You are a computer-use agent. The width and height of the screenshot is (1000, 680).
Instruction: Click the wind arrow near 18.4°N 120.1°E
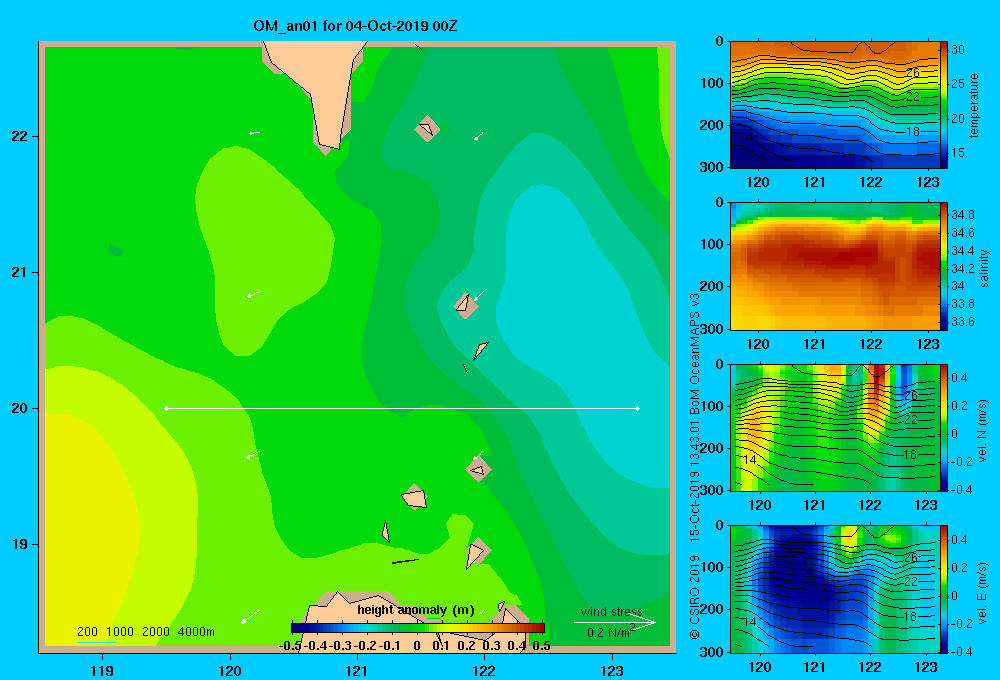click(x=251, y=616)
